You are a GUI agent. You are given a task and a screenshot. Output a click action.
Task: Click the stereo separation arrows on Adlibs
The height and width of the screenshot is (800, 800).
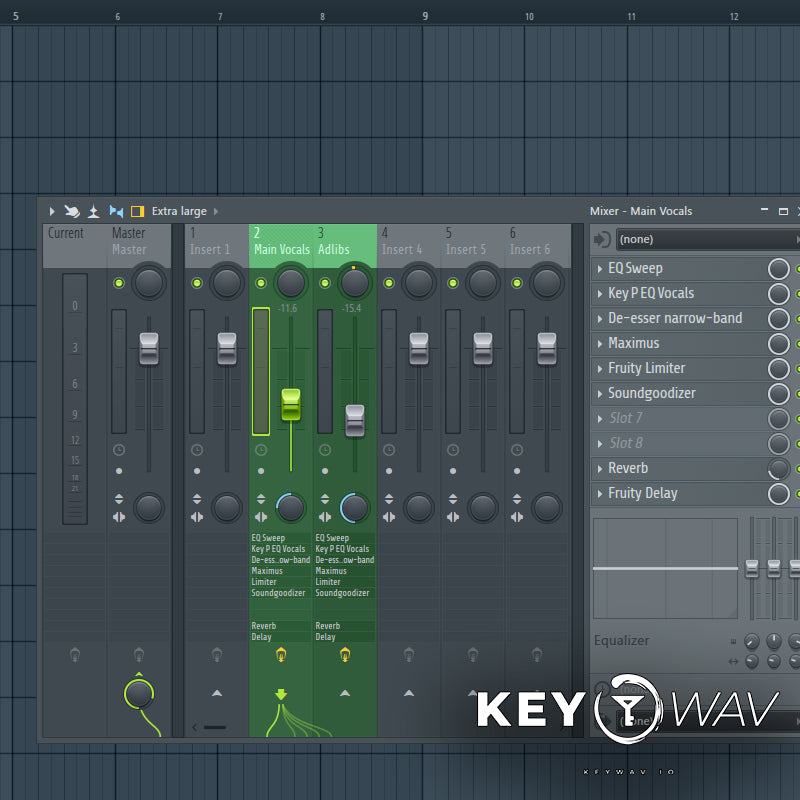click(x=325, y=517)
